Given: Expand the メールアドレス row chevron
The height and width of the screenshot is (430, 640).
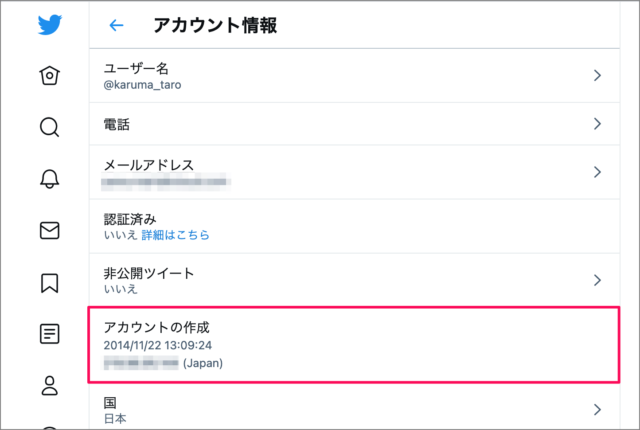Looking at the screenshot, I should click(x=597, y=172).
